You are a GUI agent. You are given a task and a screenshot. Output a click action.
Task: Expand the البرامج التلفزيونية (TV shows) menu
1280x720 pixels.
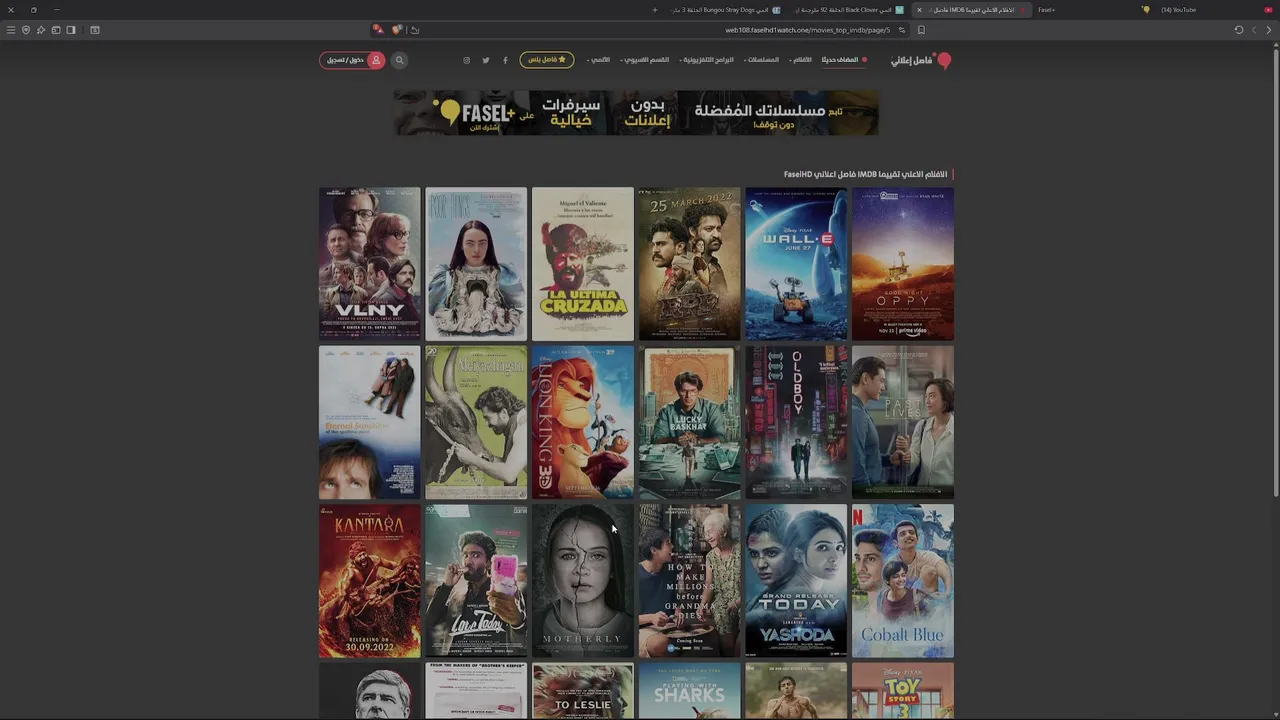(x=707, y=60)
